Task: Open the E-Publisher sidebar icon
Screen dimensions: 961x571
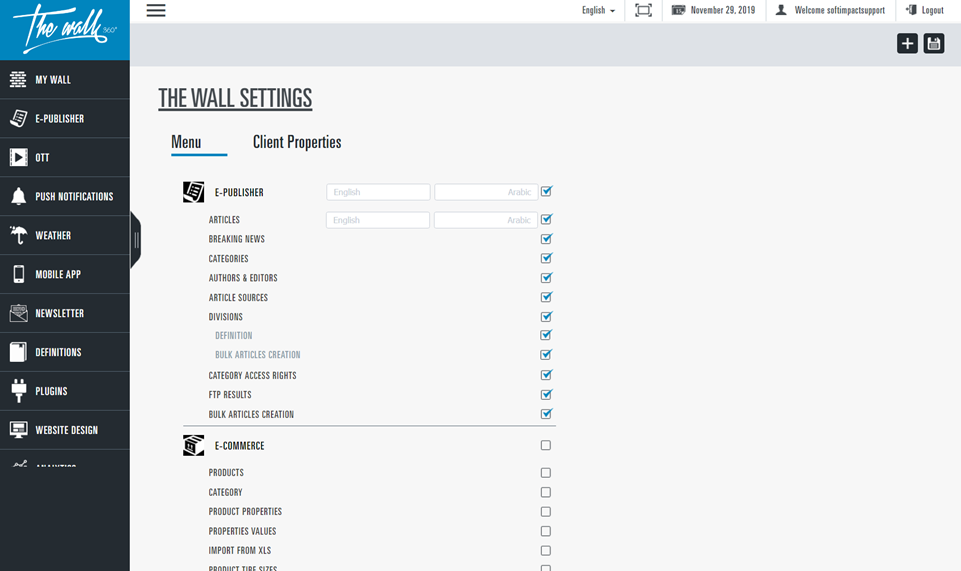Action: 18,118
